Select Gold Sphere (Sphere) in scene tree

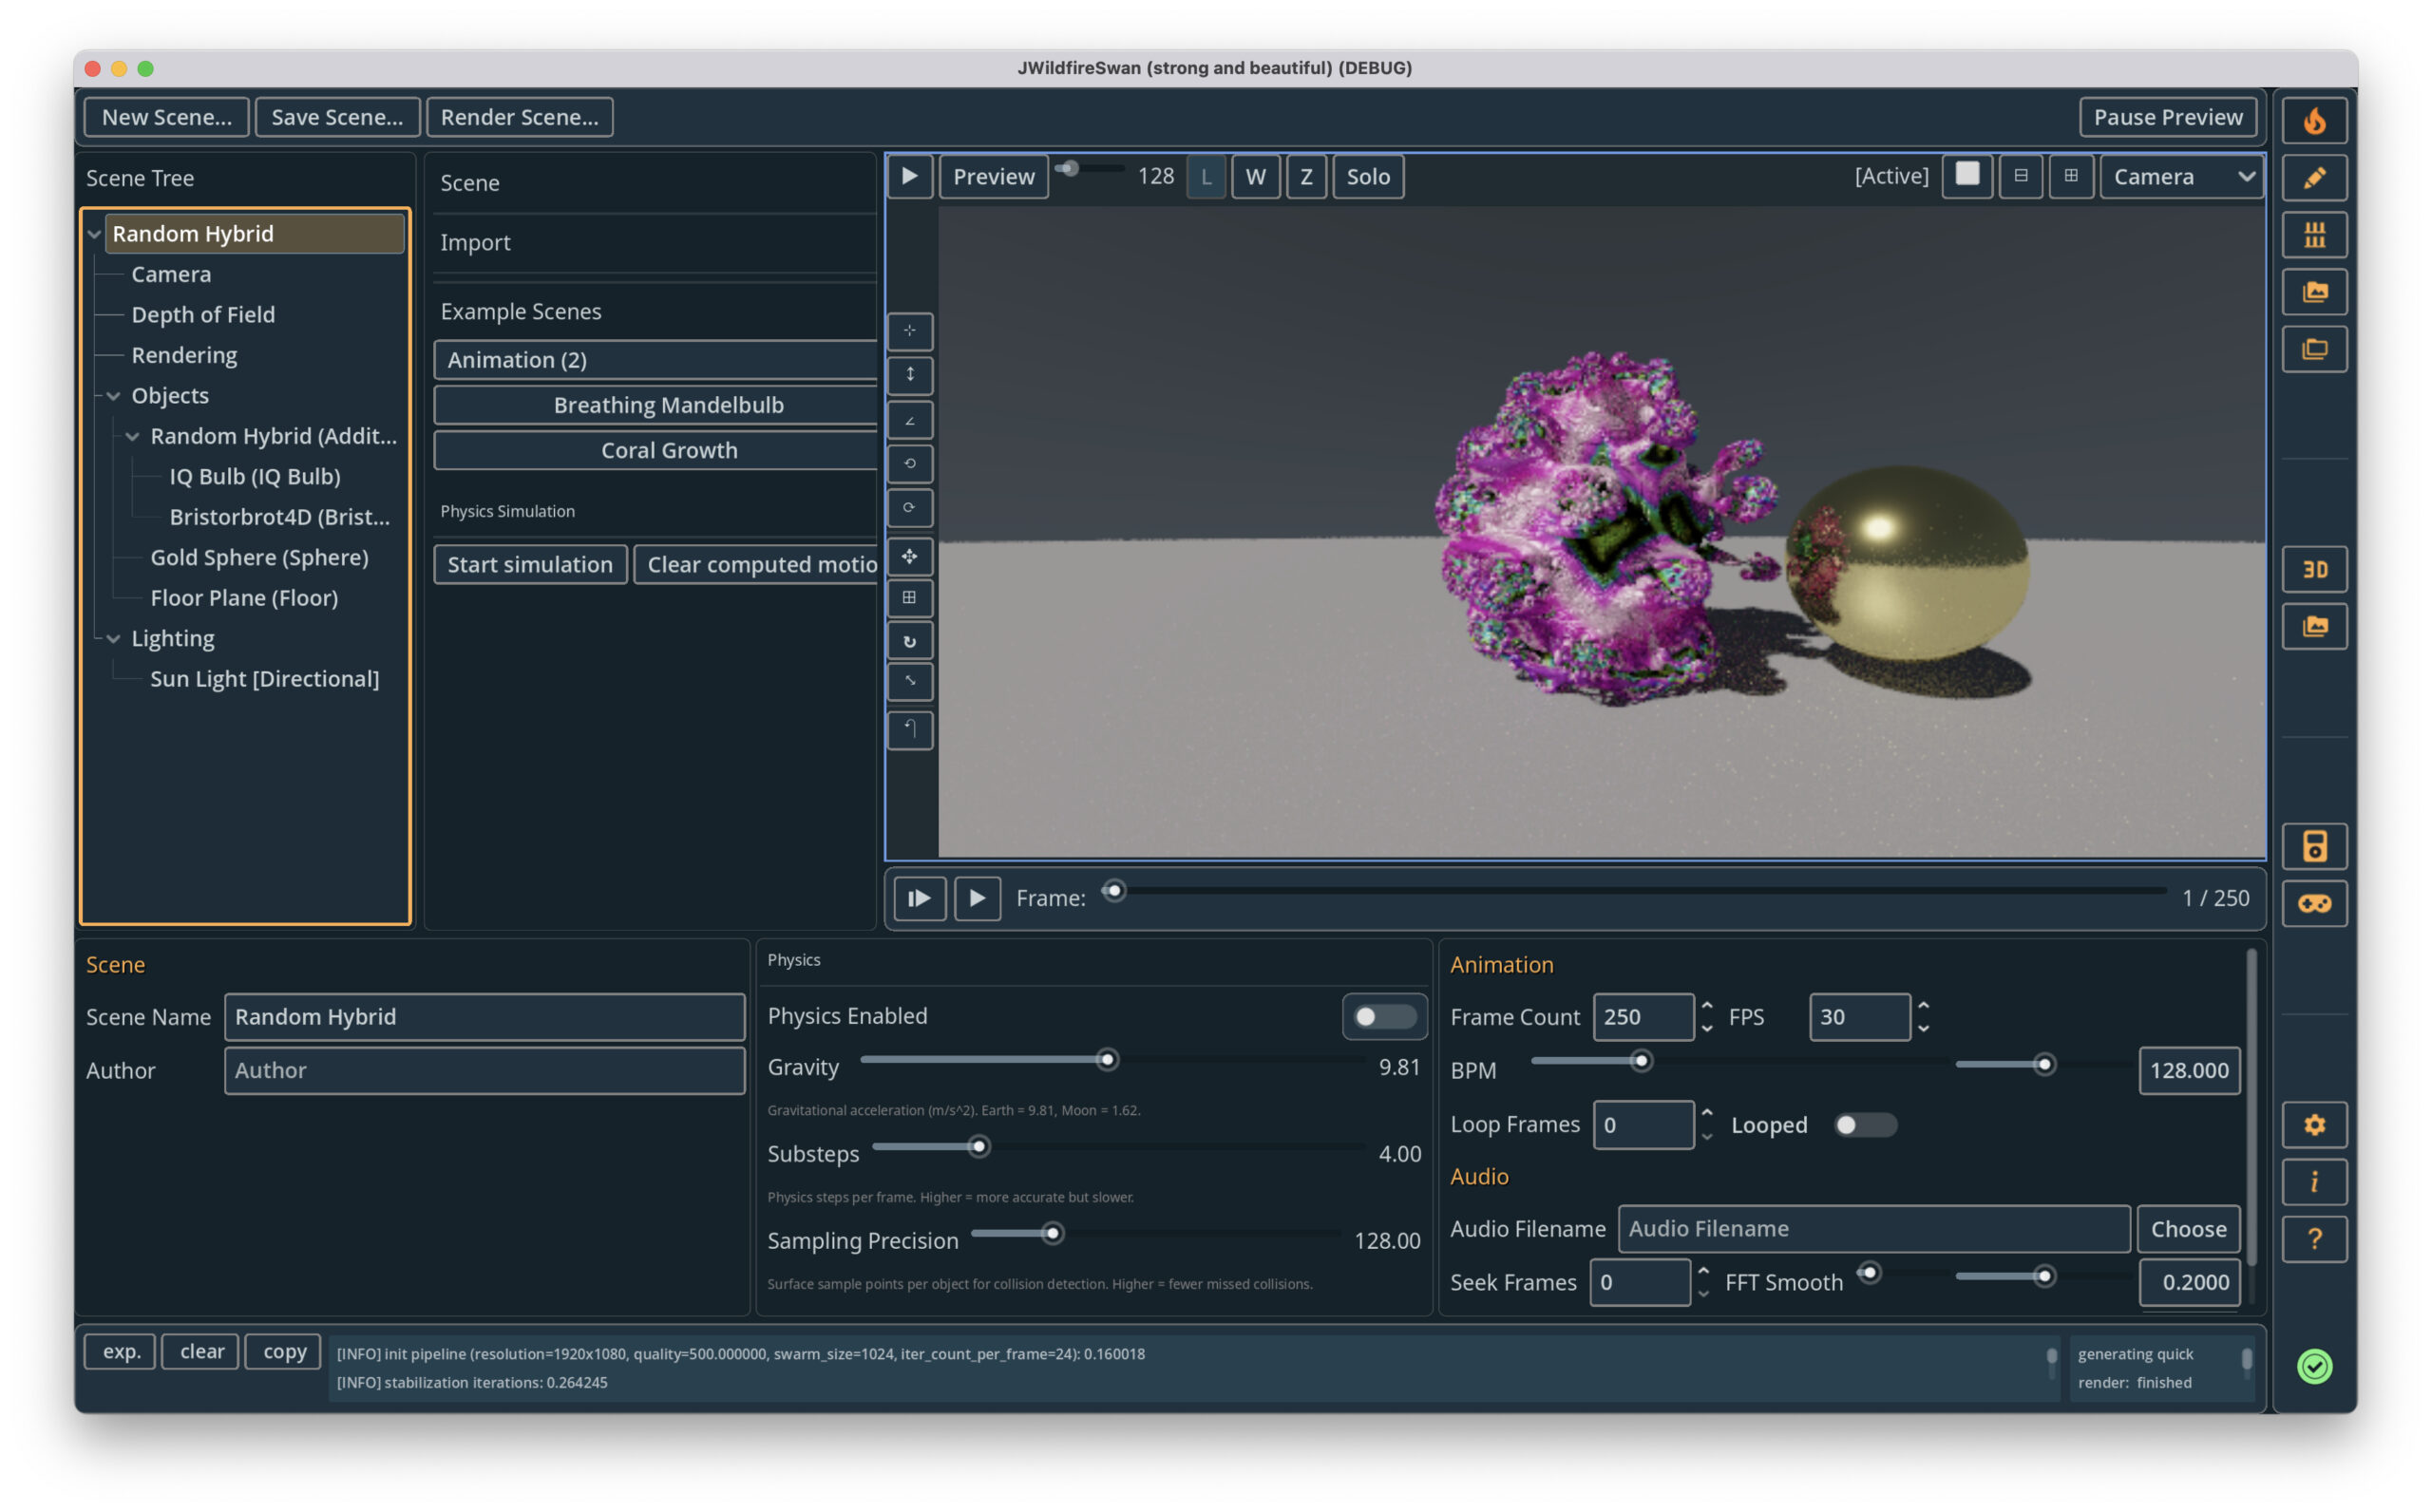259,557
